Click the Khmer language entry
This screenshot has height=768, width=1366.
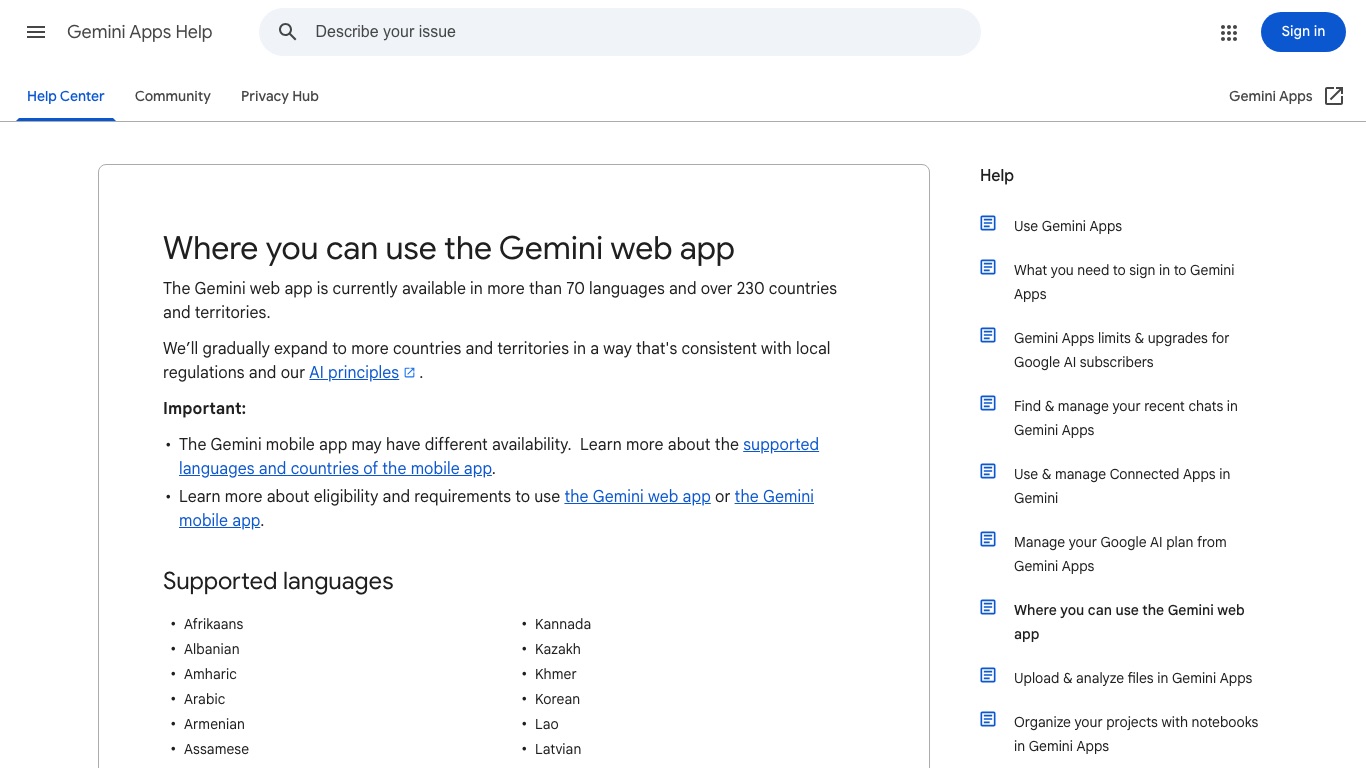coord(556,674)
